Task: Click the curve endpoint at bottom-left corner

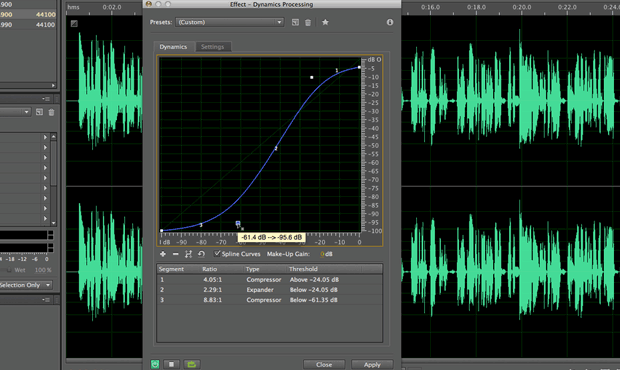Action: click(x=162, y=230)
